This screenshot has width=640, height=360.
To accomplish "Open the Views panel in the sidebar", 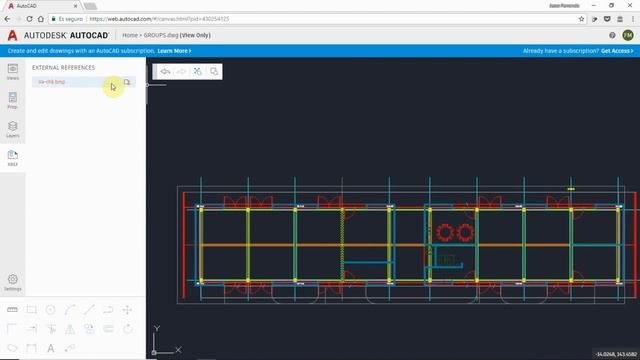I will click(x=13, y=72).
